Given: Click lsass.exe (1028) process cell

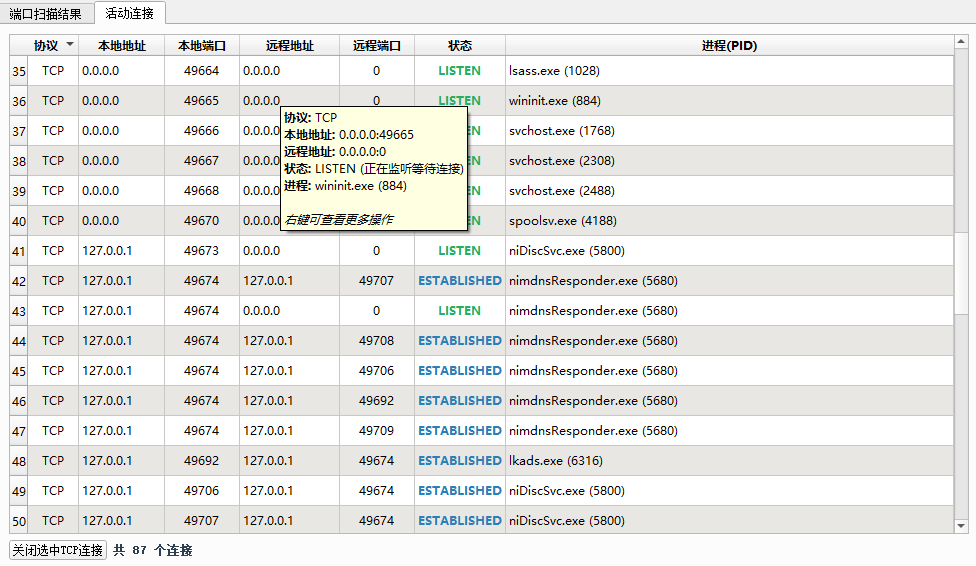Looking at the screenshot, I should tap(730, 71).
